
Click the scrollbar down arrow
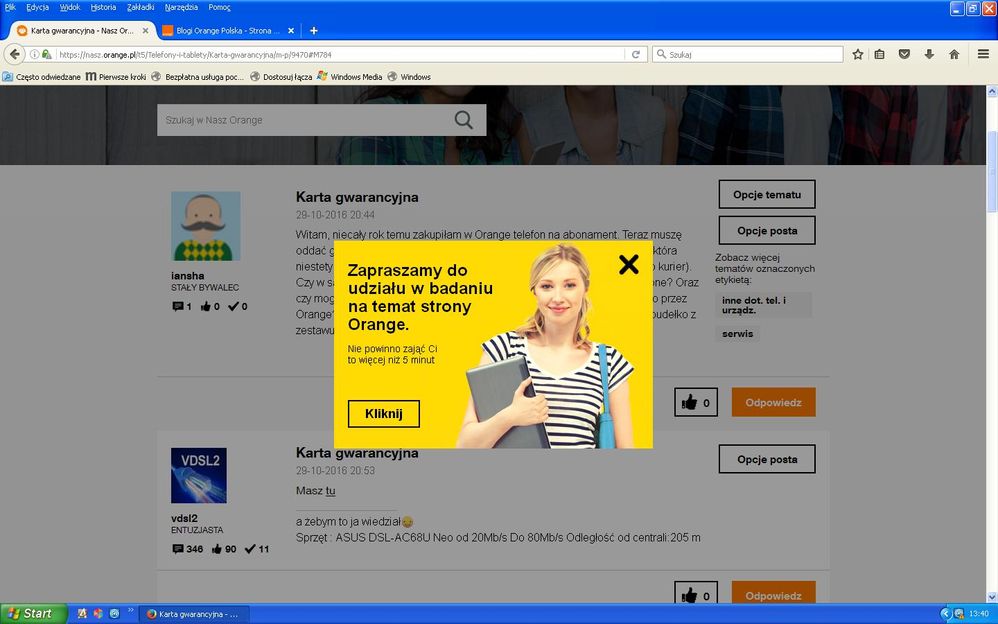pyautogui.click(x=992, y=597)
